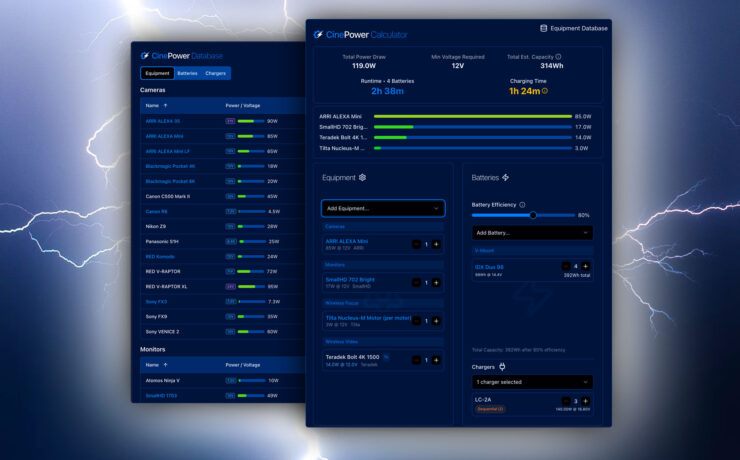Click ARRI ALEXA Mini name in Equipment panel
The width and height of the screenshot is (740, 460).
tap(346, 241)
